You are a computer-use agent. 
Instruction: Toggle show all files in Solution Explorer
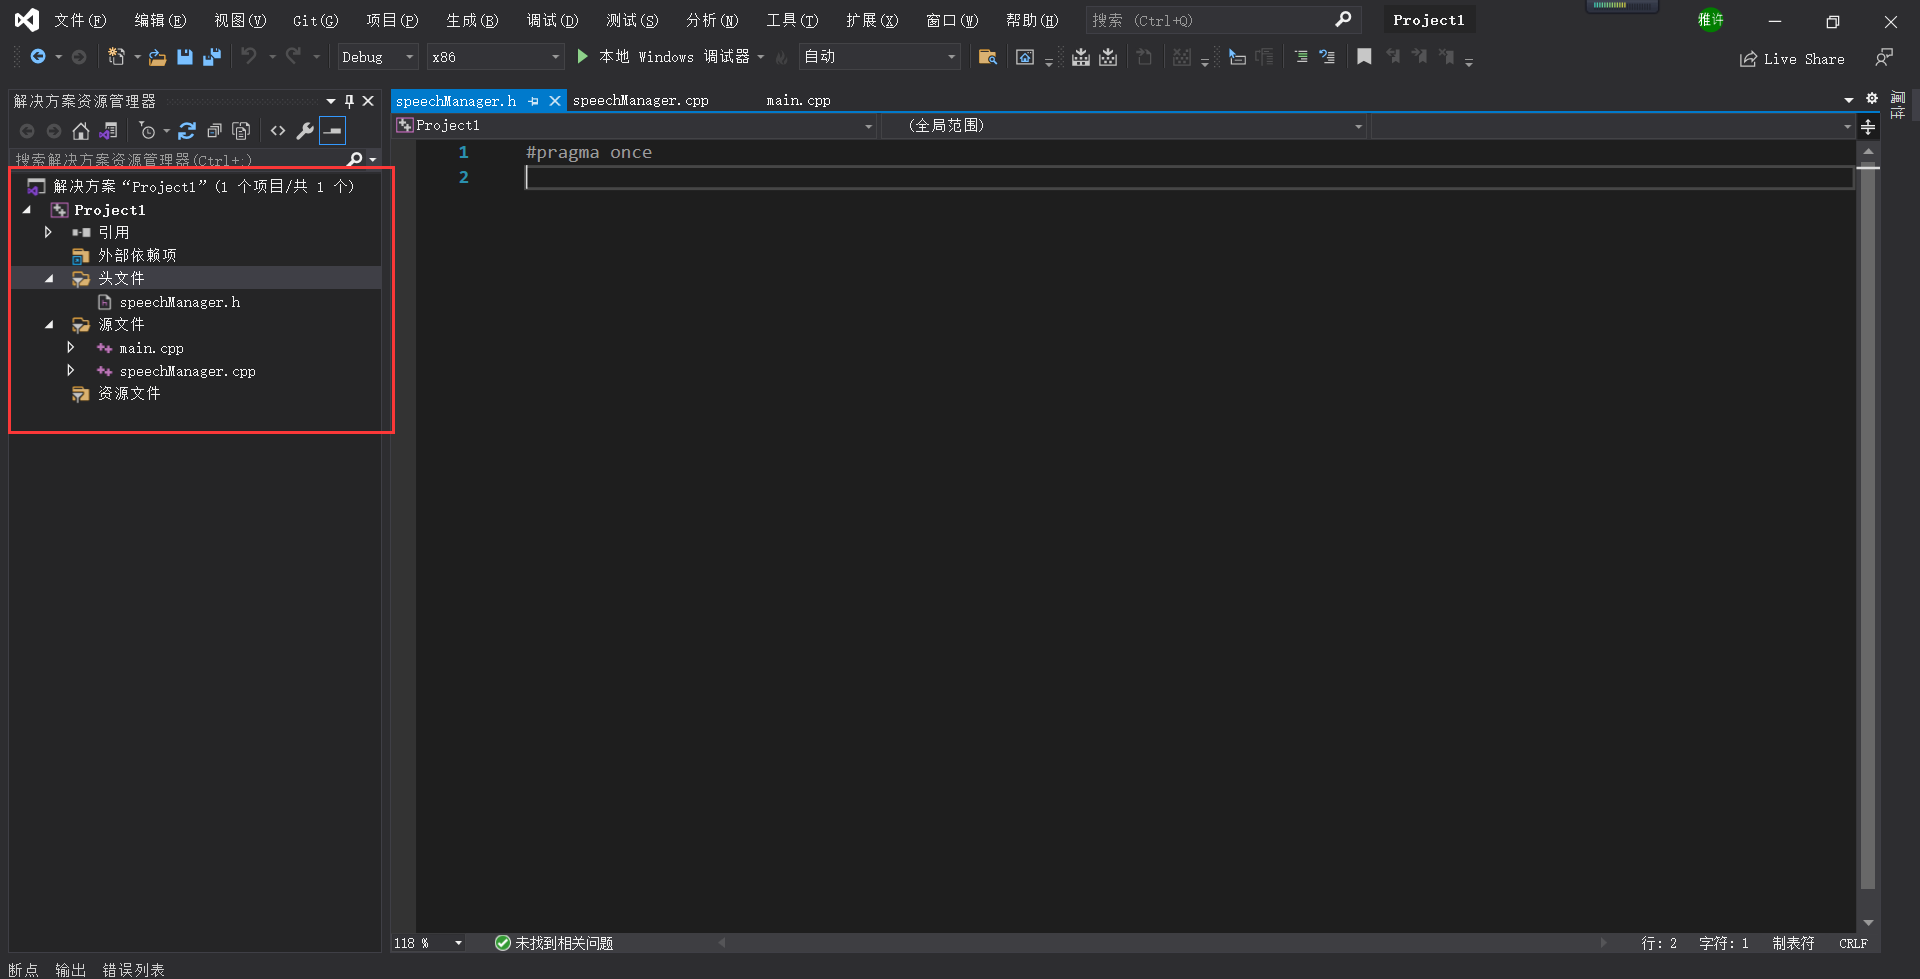[241, 131]
